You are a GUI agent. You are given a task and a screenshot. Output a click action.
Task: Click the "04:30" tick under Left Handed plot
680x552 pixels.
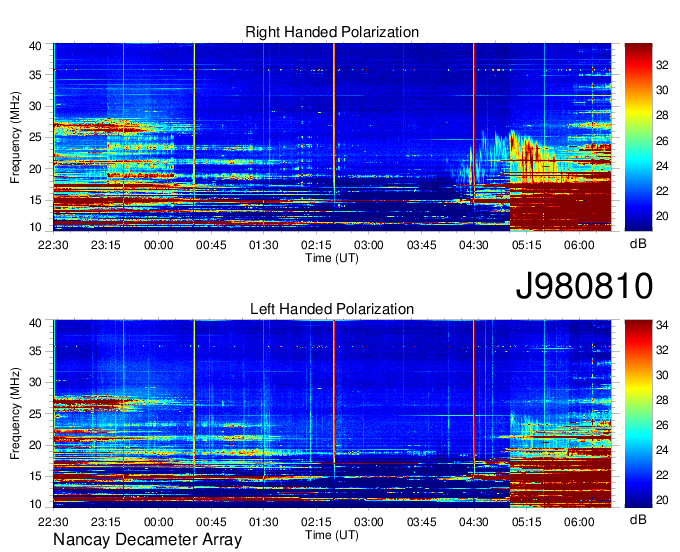474,522
